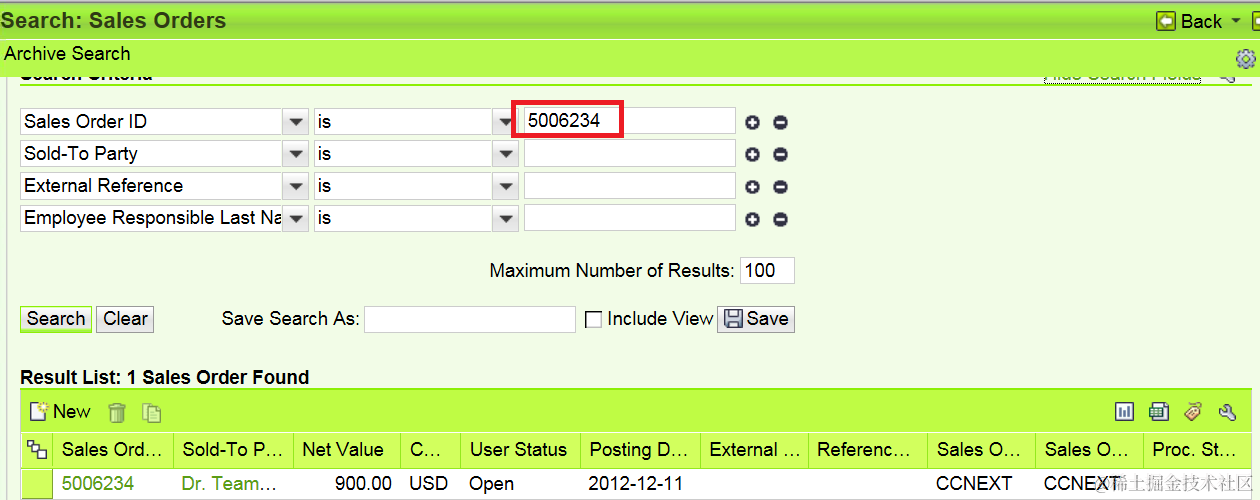This screenshot has width=1260, height=500.
Task: Add a row after Employee Responsible criterion
Action: point(752,219)
